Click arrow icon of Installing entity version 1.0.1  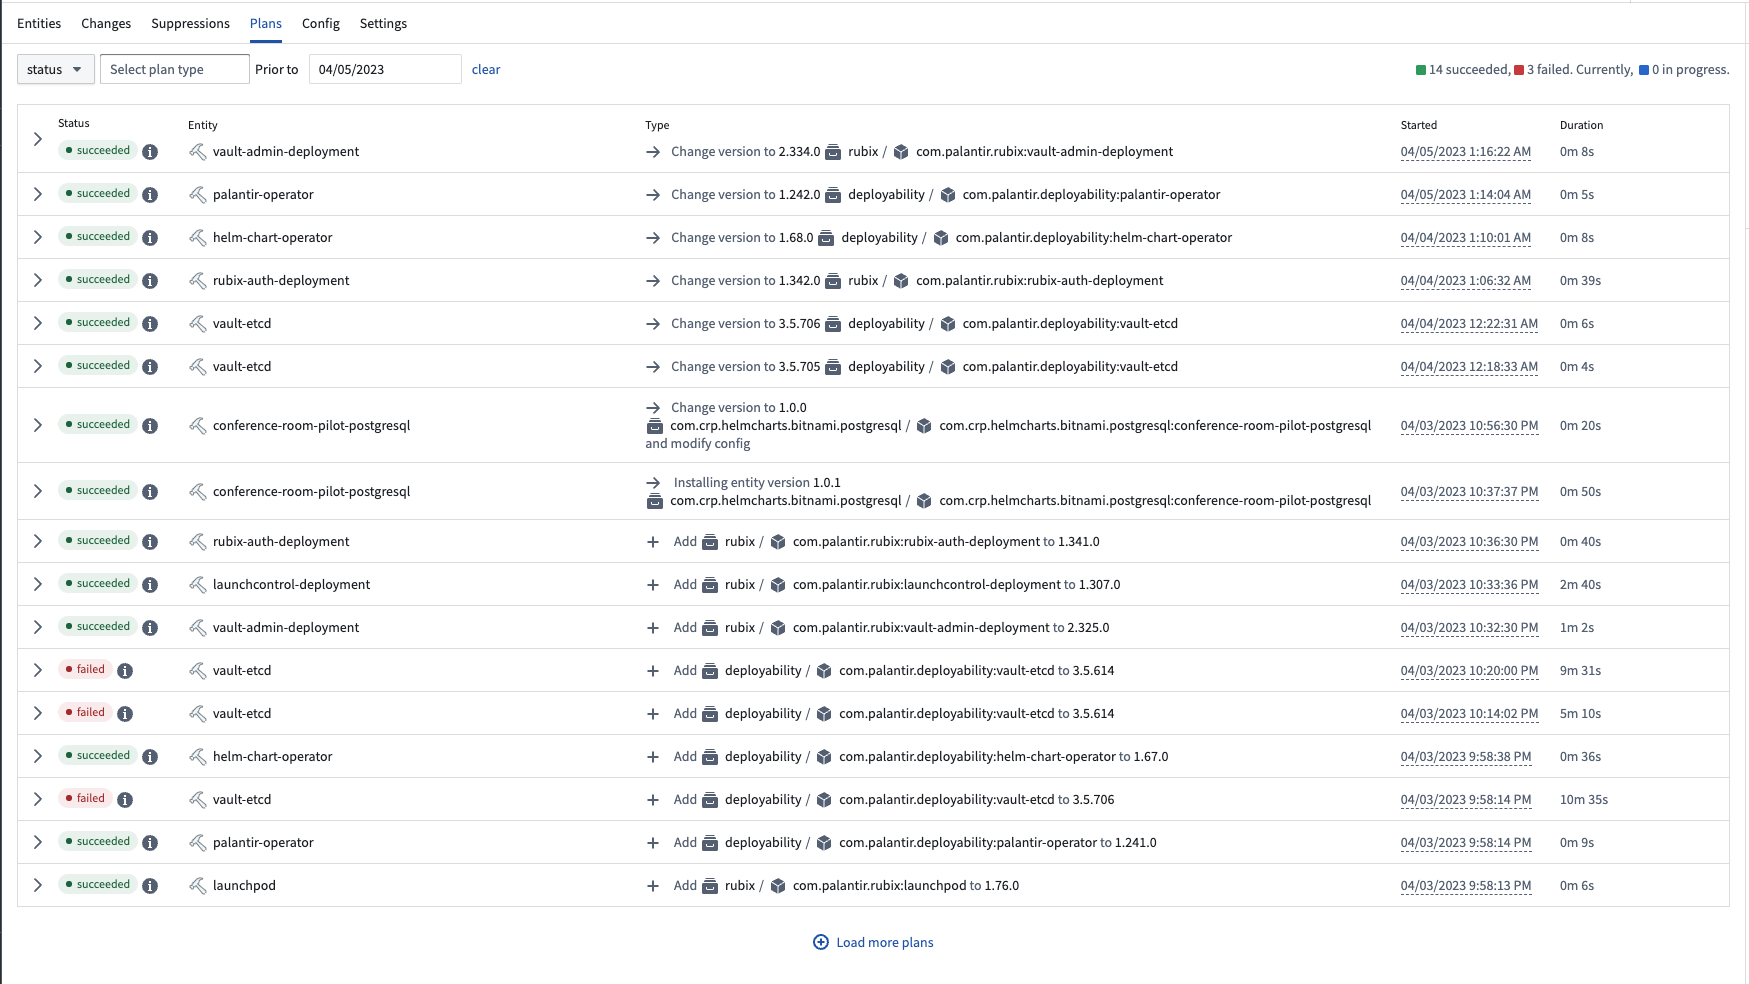(x=653, y=483)
